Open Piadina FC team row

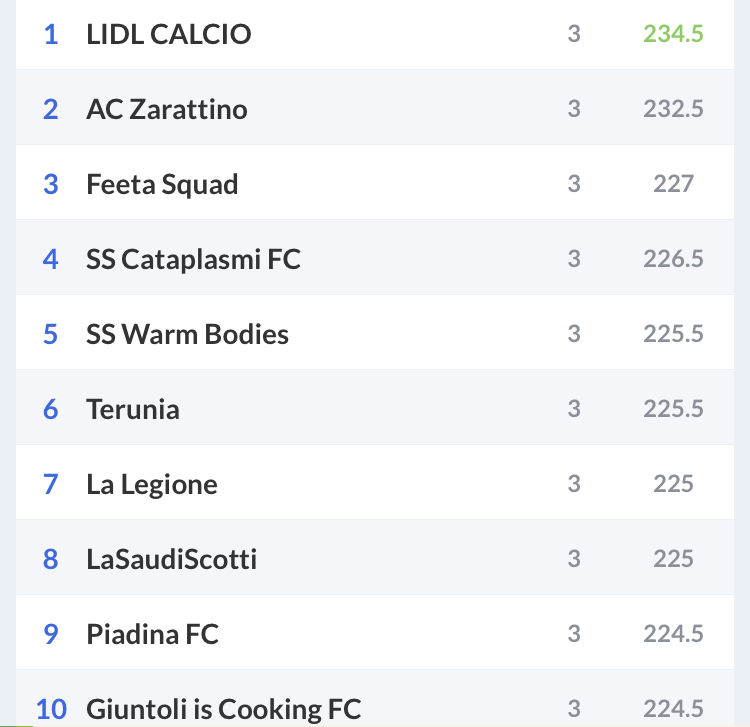(375, 632)
